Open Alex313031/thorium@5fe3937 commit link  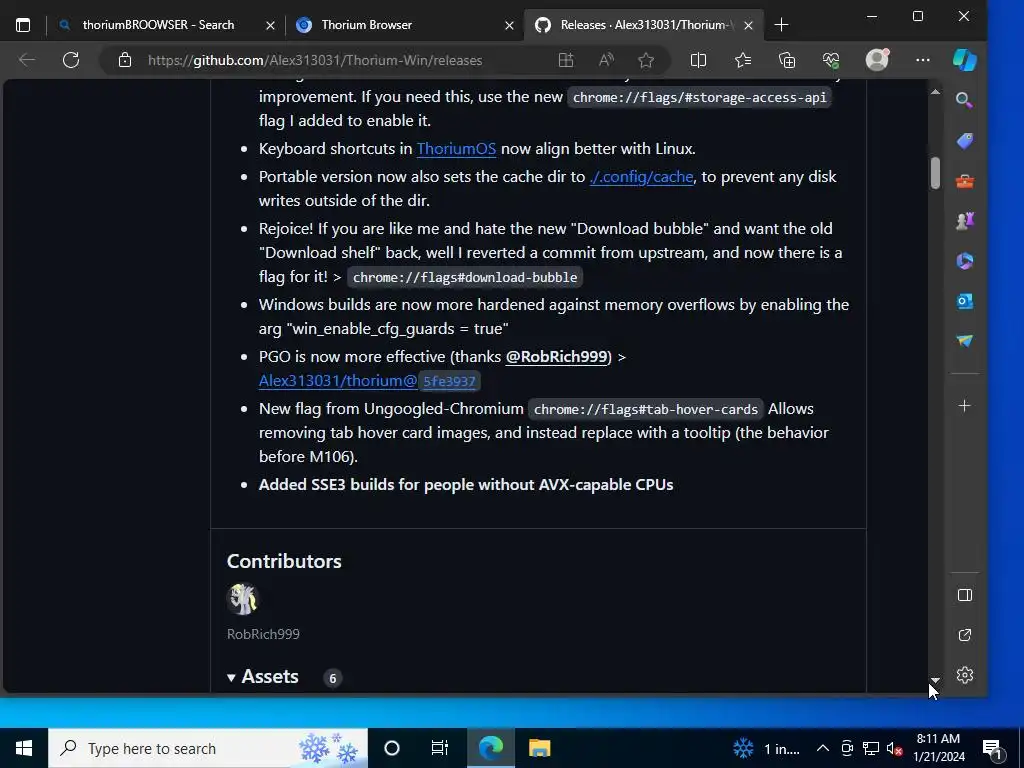pos(370,381)
